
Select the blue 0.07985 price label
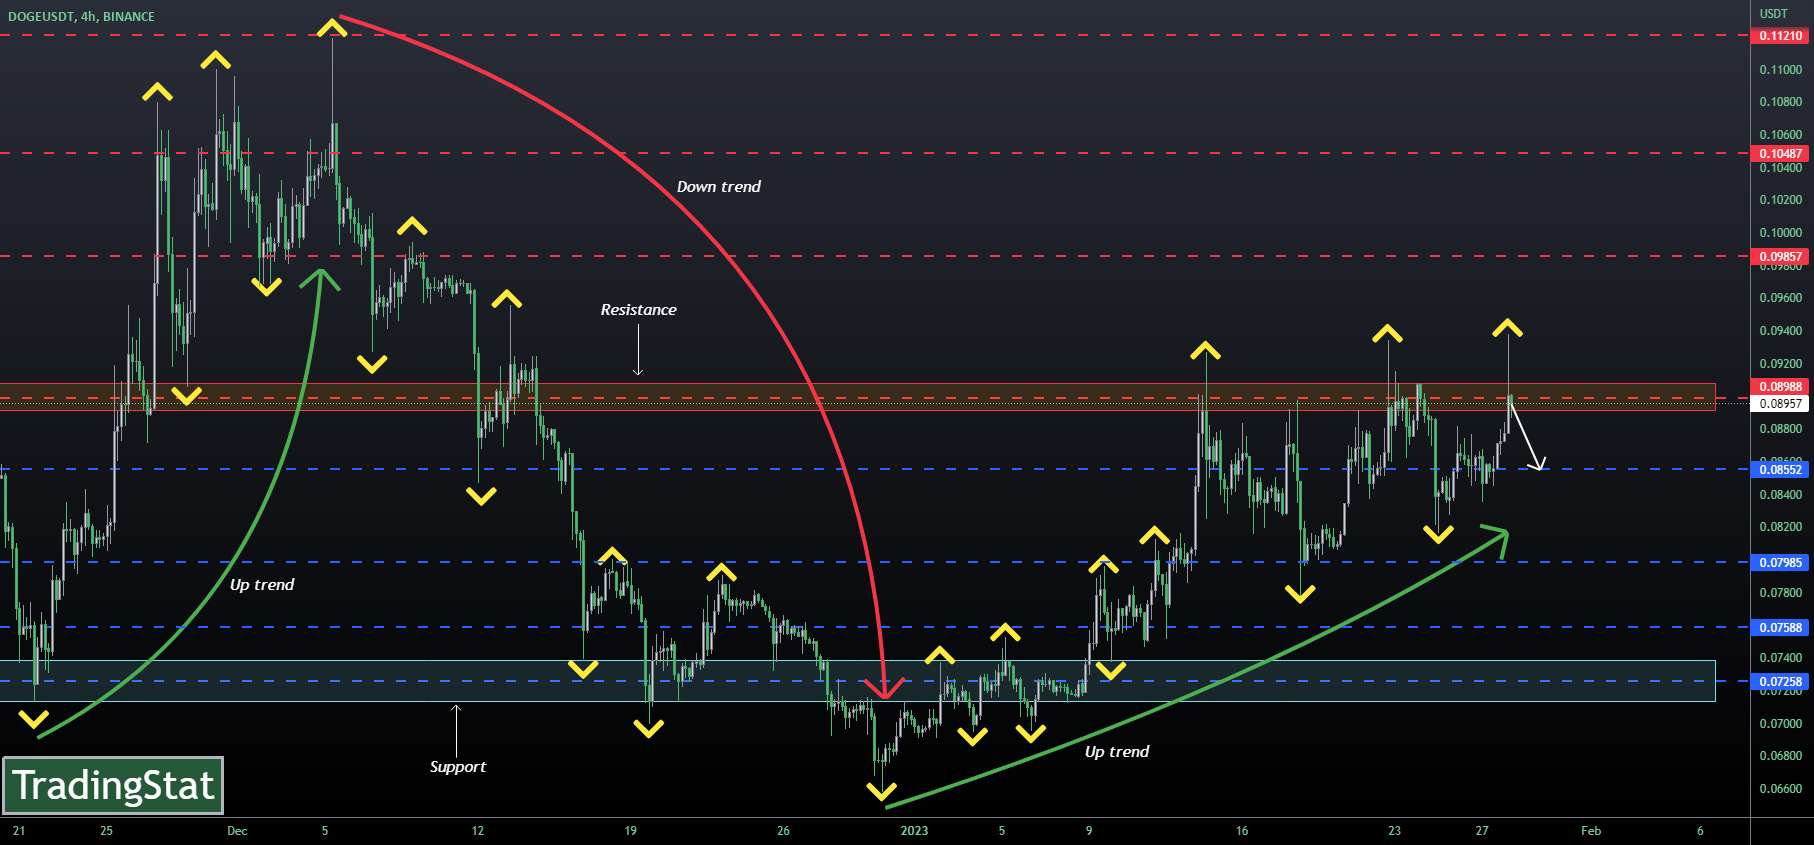[x=1780, y=563]
